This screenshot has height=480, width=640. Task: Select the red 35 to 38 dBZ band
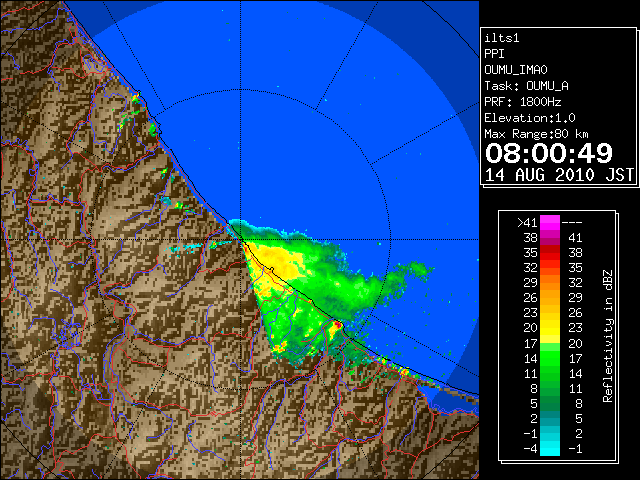pyautogui.click(x=550, y=253)
